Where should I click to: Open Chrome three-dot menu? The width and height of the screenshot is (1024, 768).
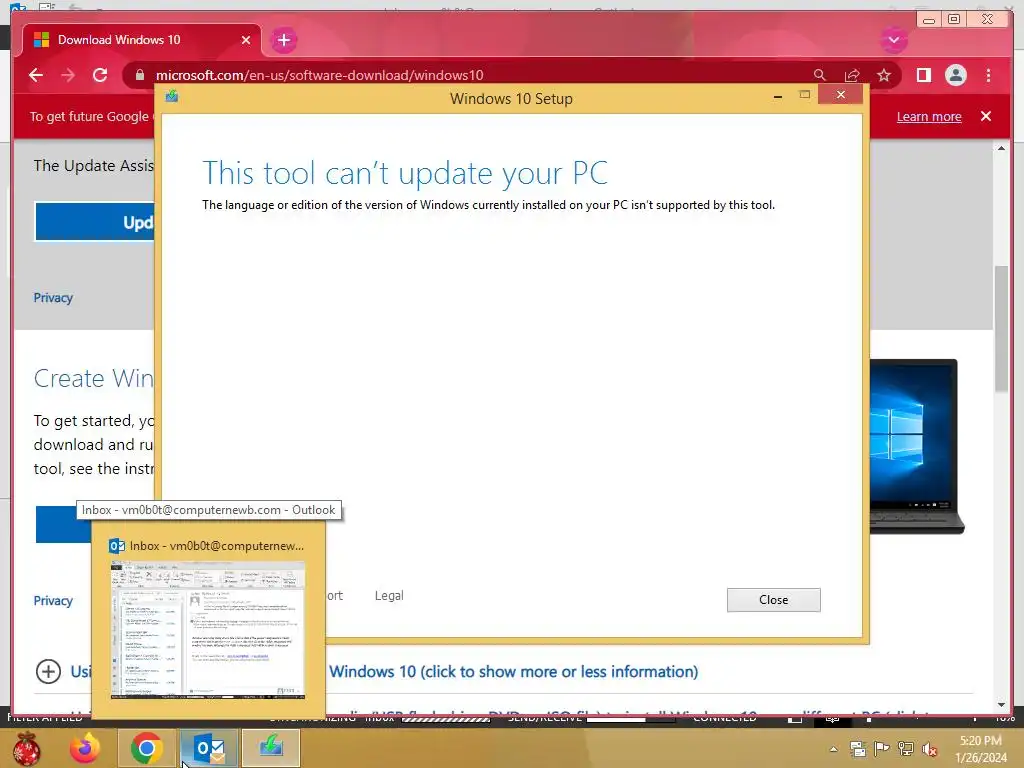988,75
